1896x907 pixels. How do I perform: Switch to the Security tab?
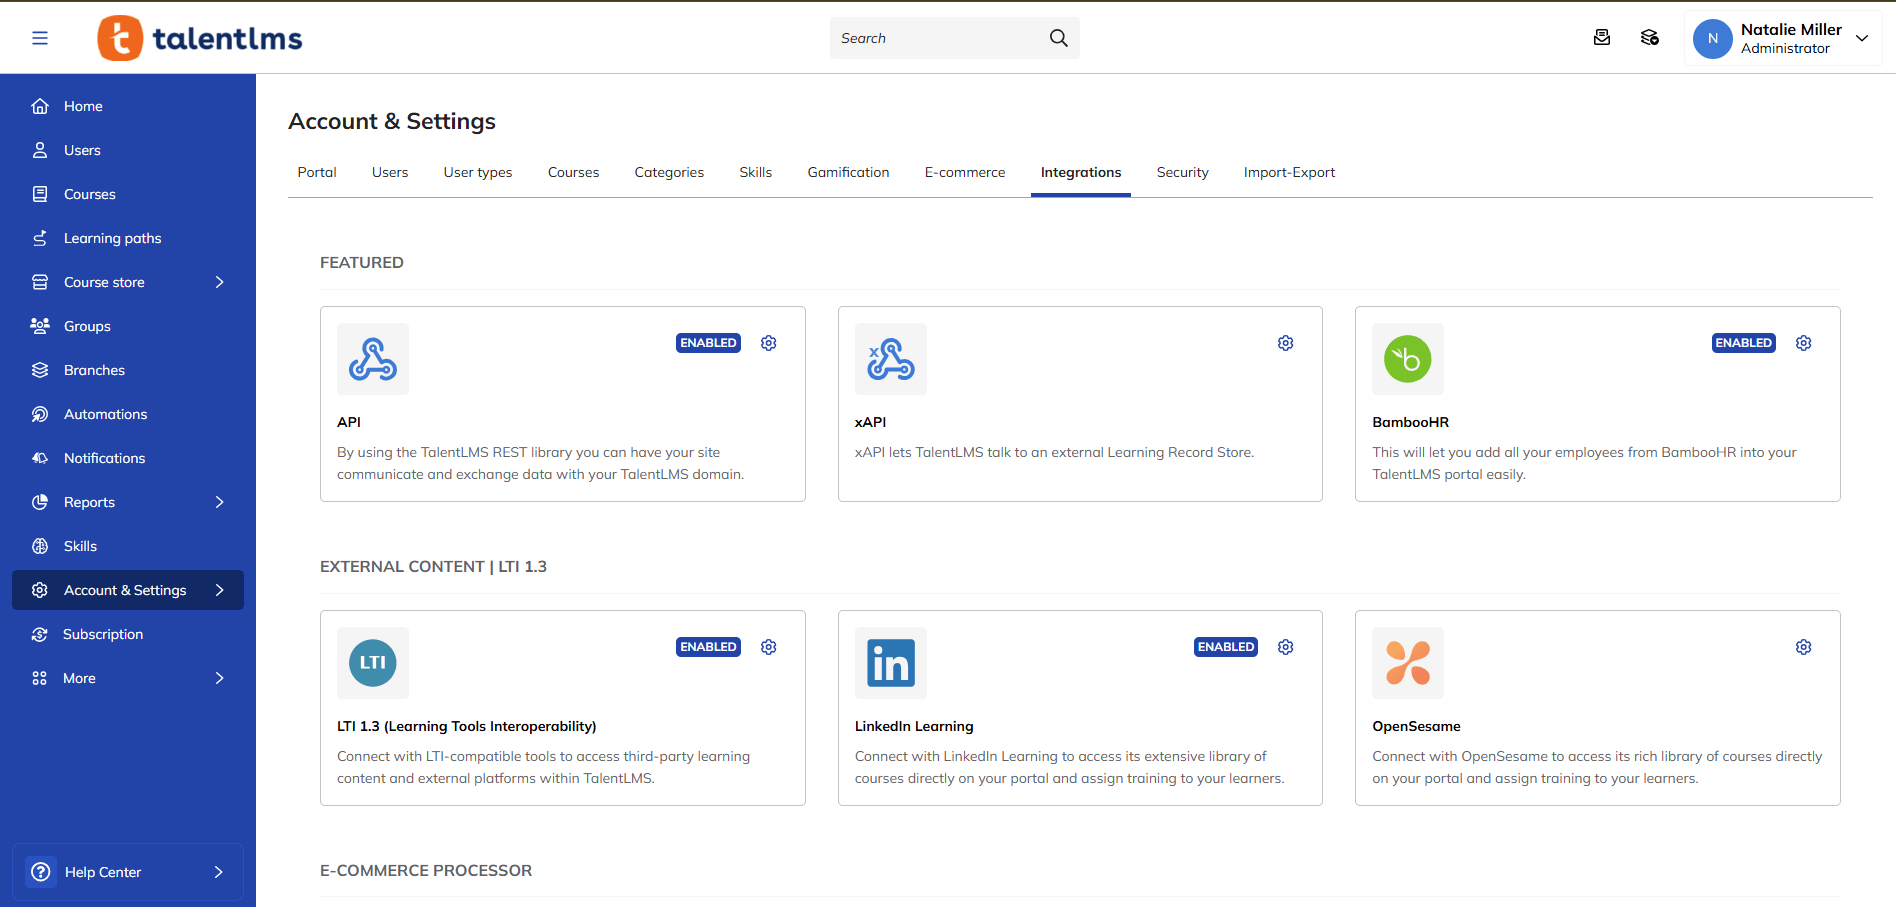pyautogui.click(x=1182, y=172)
